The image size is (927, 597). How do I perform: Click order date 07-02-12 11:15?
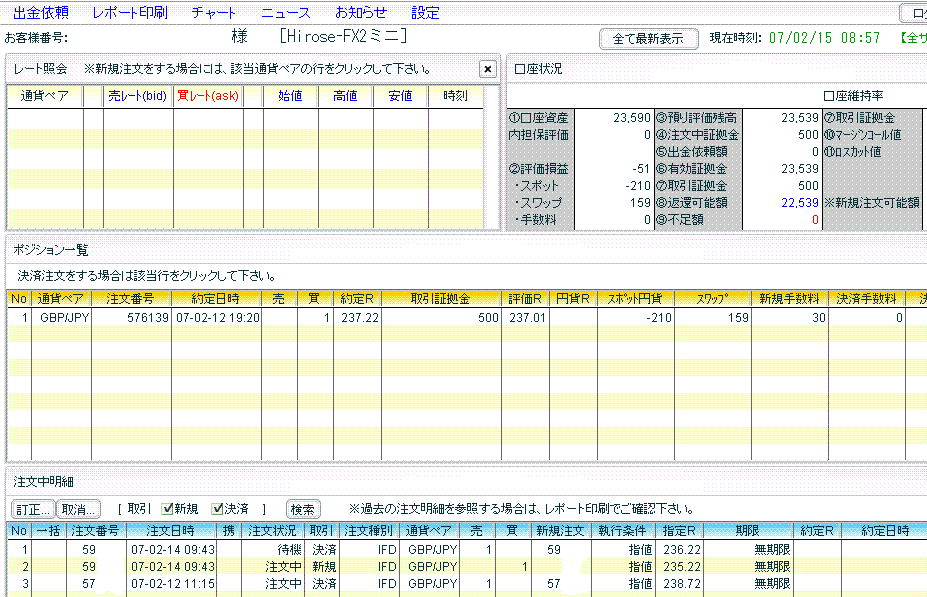pos(173,583)
